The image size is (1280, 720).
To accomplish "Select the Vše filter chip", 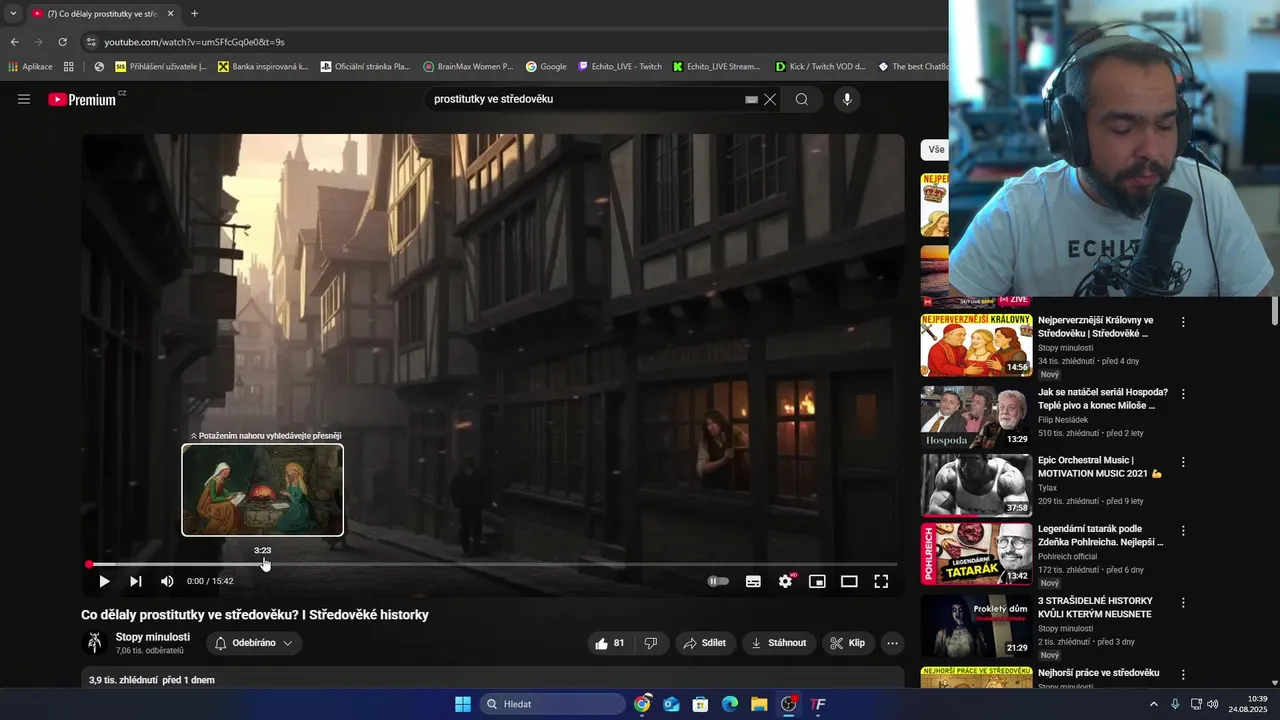I will tap(935, 150).
